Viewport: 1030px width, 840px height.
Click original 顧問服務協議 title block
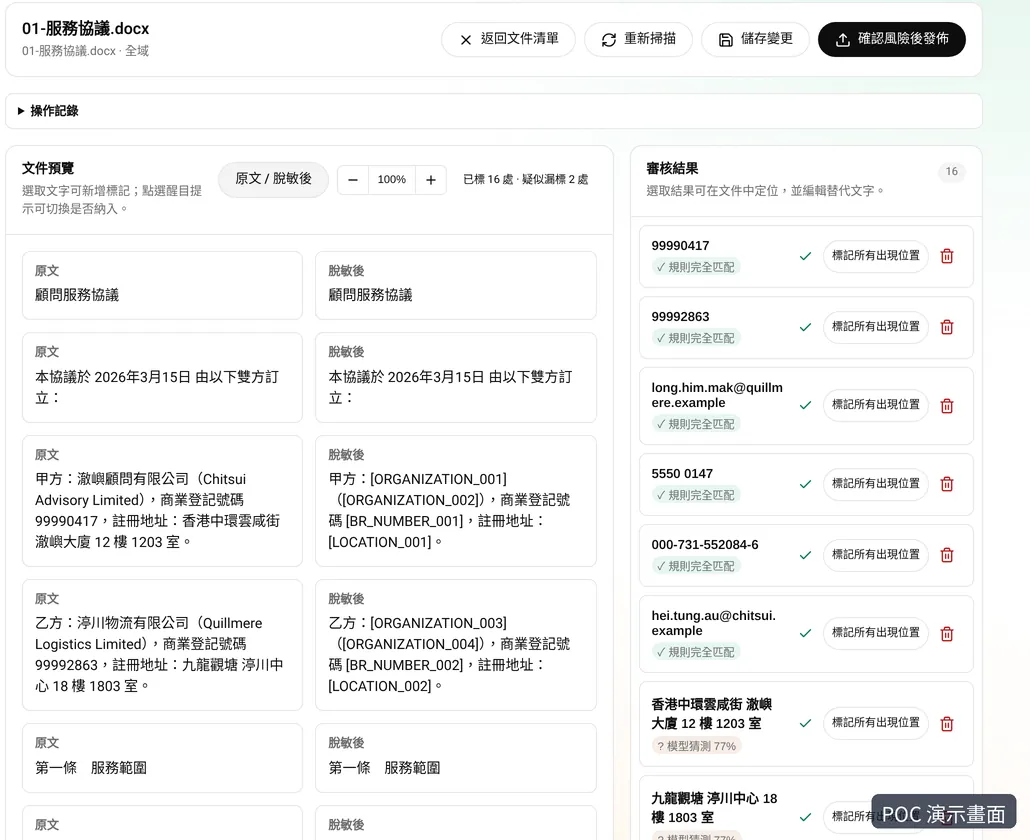(162, 285)
